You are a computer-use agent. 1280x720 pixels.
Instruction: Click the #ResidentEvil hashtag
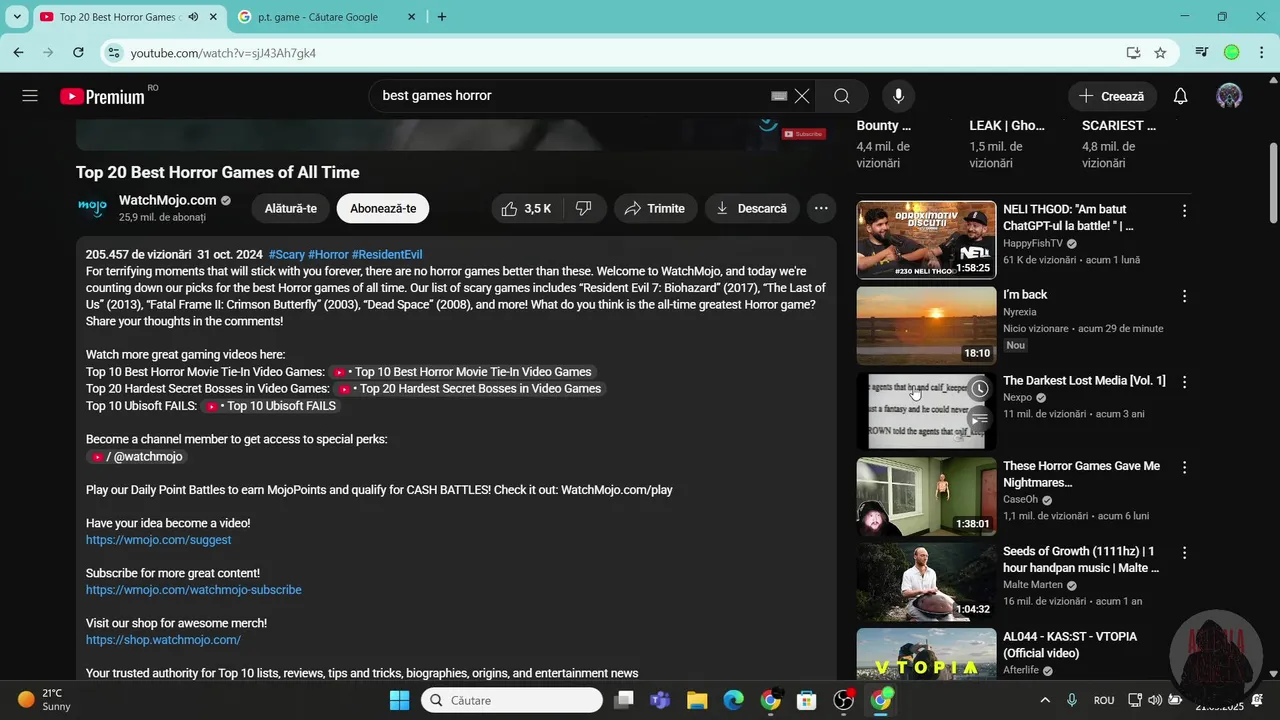(x=387, y=255)
